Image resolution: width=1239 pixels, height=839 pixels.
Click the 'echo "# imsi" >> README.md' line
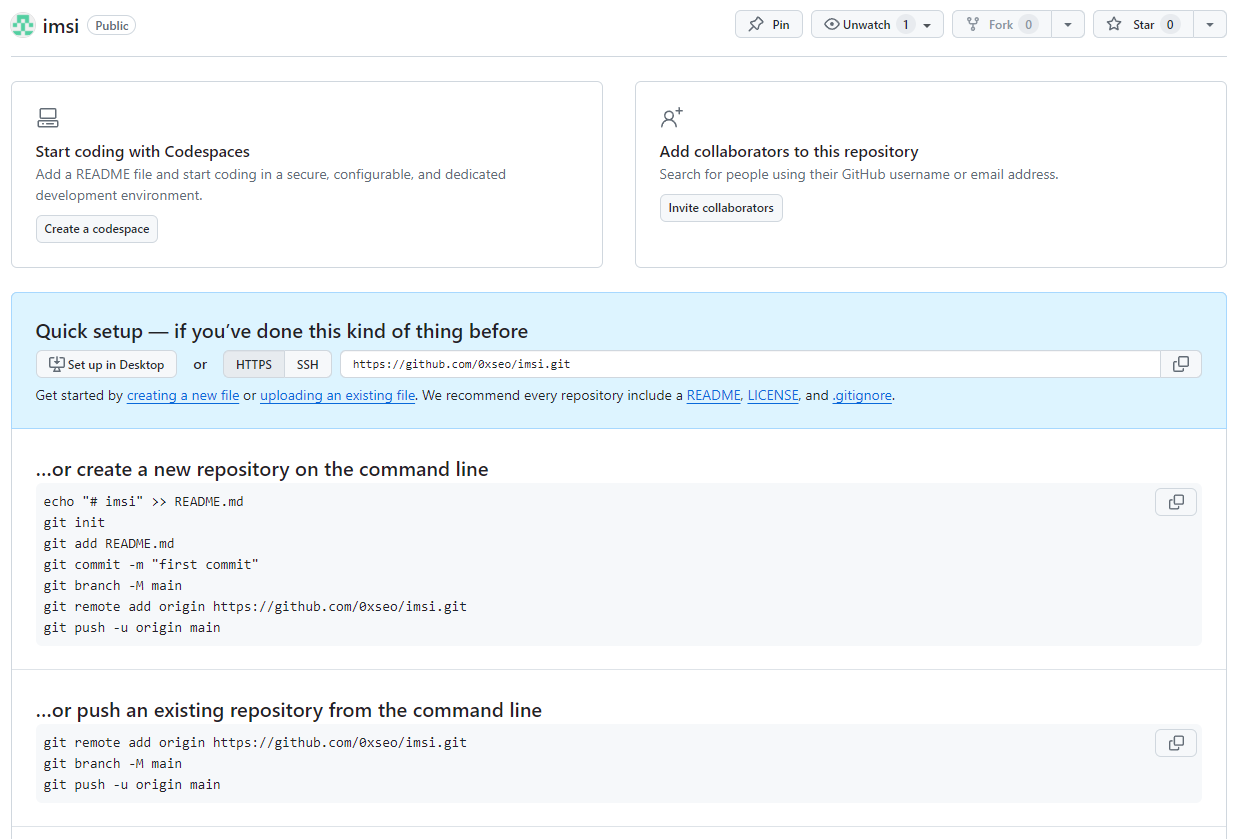[144, 501]
